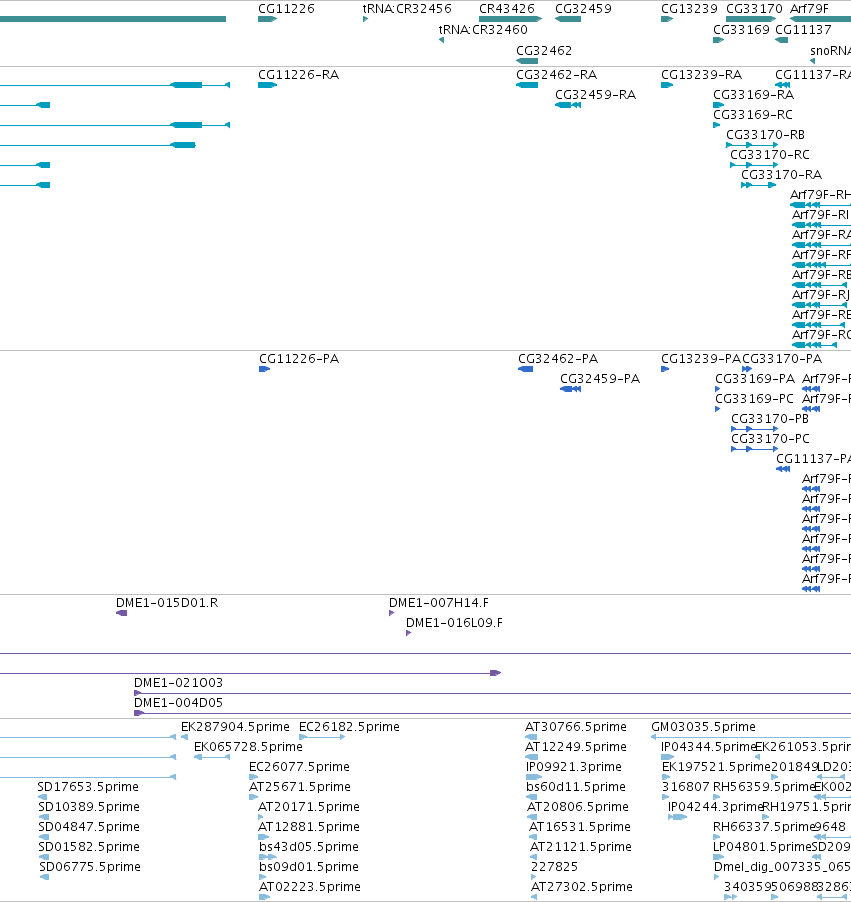The height and width of the screenshot is (902, 851).
Task: Select the AT16531.5prime EST label
Action: point(579,827)
